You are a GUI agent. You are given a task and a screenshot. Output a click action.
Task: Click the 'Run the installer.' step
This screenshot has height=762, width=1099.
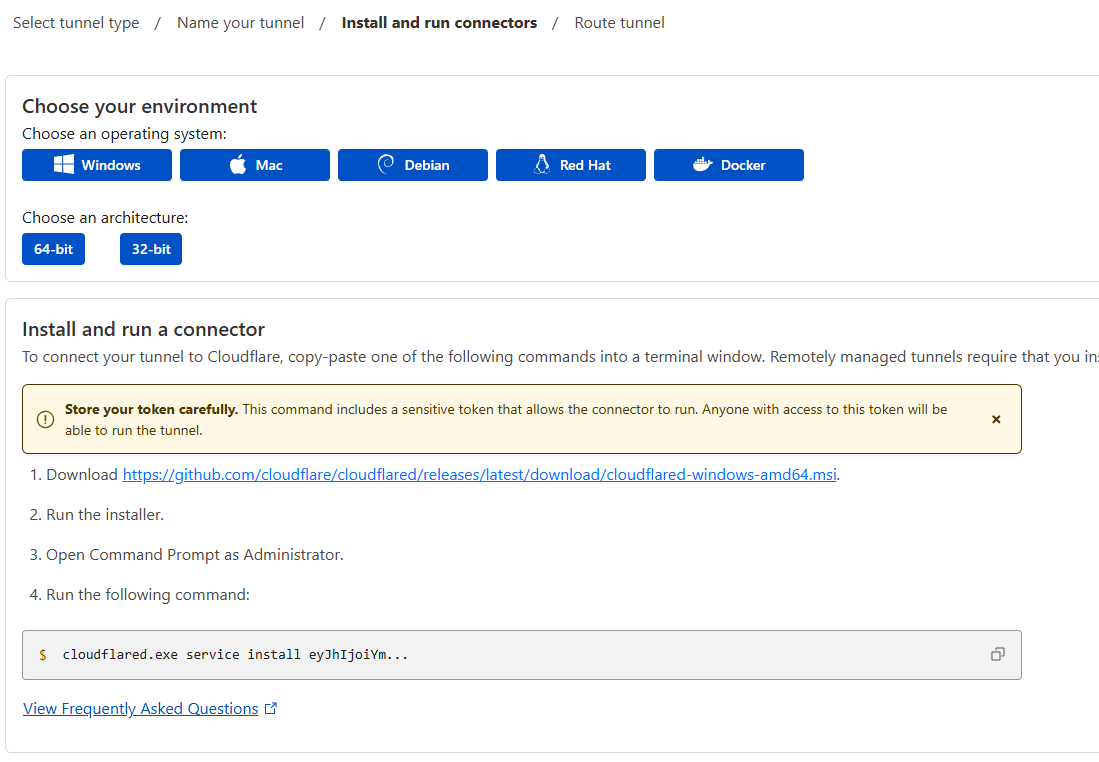pos(104,515)
